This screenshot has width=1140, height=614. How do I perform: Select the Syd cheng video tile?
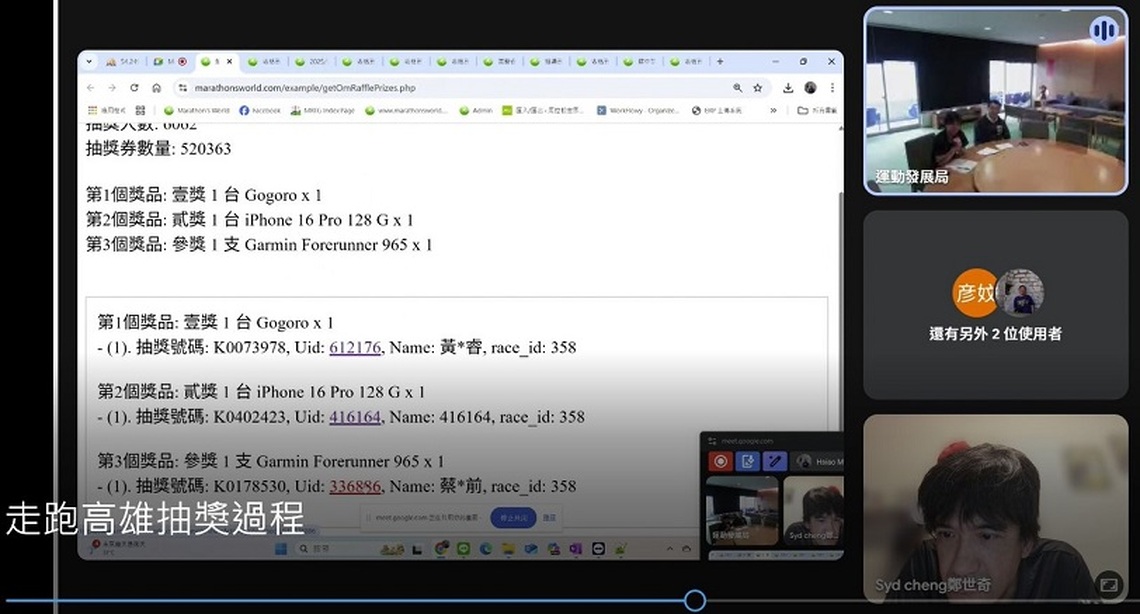[x=995, y=508]
